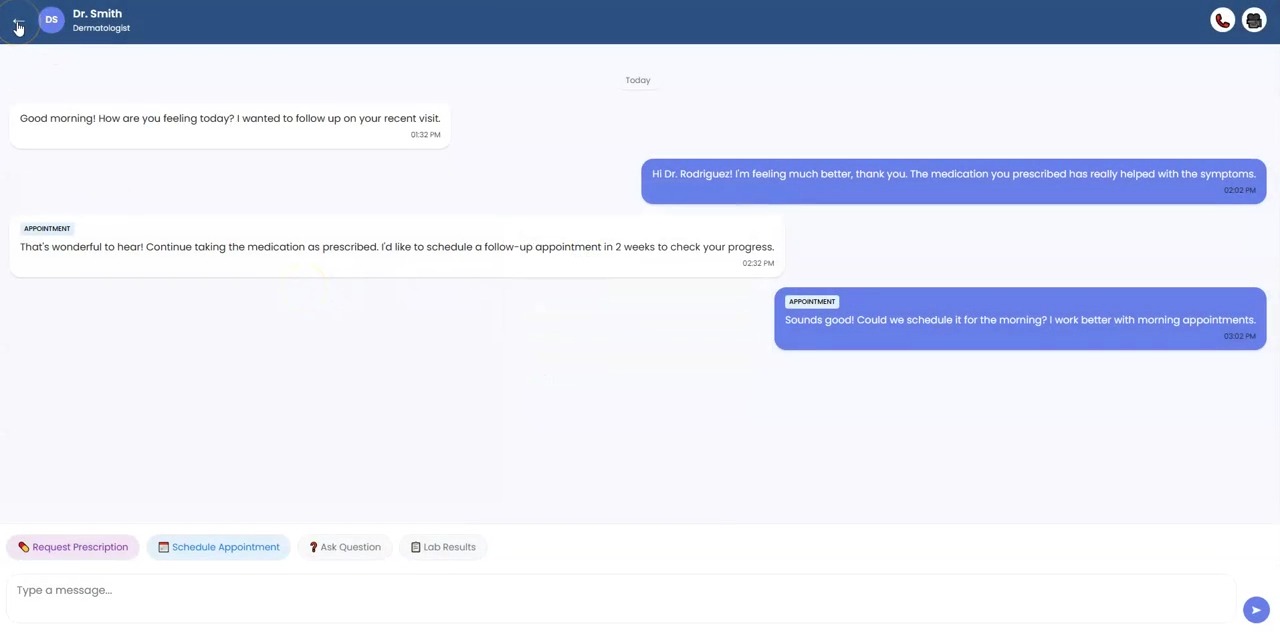Select the Ask Question quick action
The image size is (1280, 632).
(345, 547)
